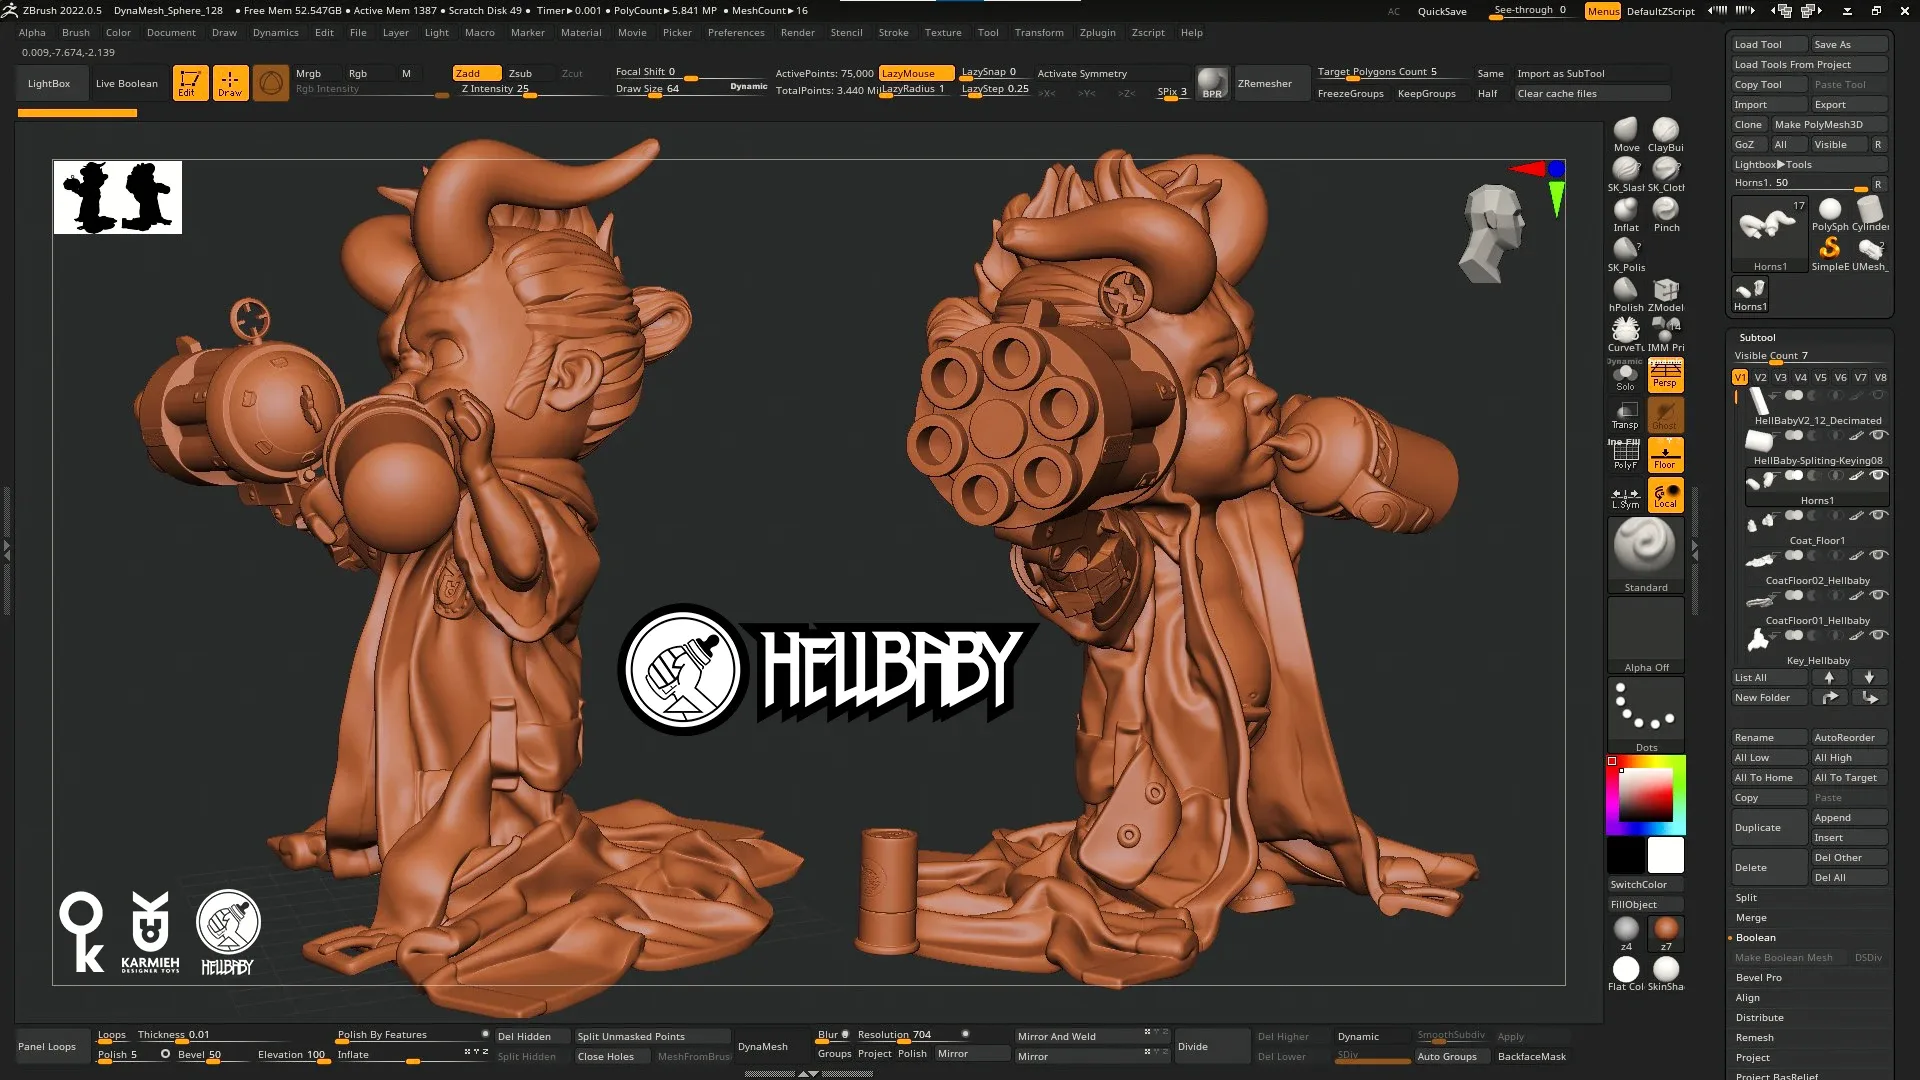Open the ZModeler brush

pos(1665,291)
